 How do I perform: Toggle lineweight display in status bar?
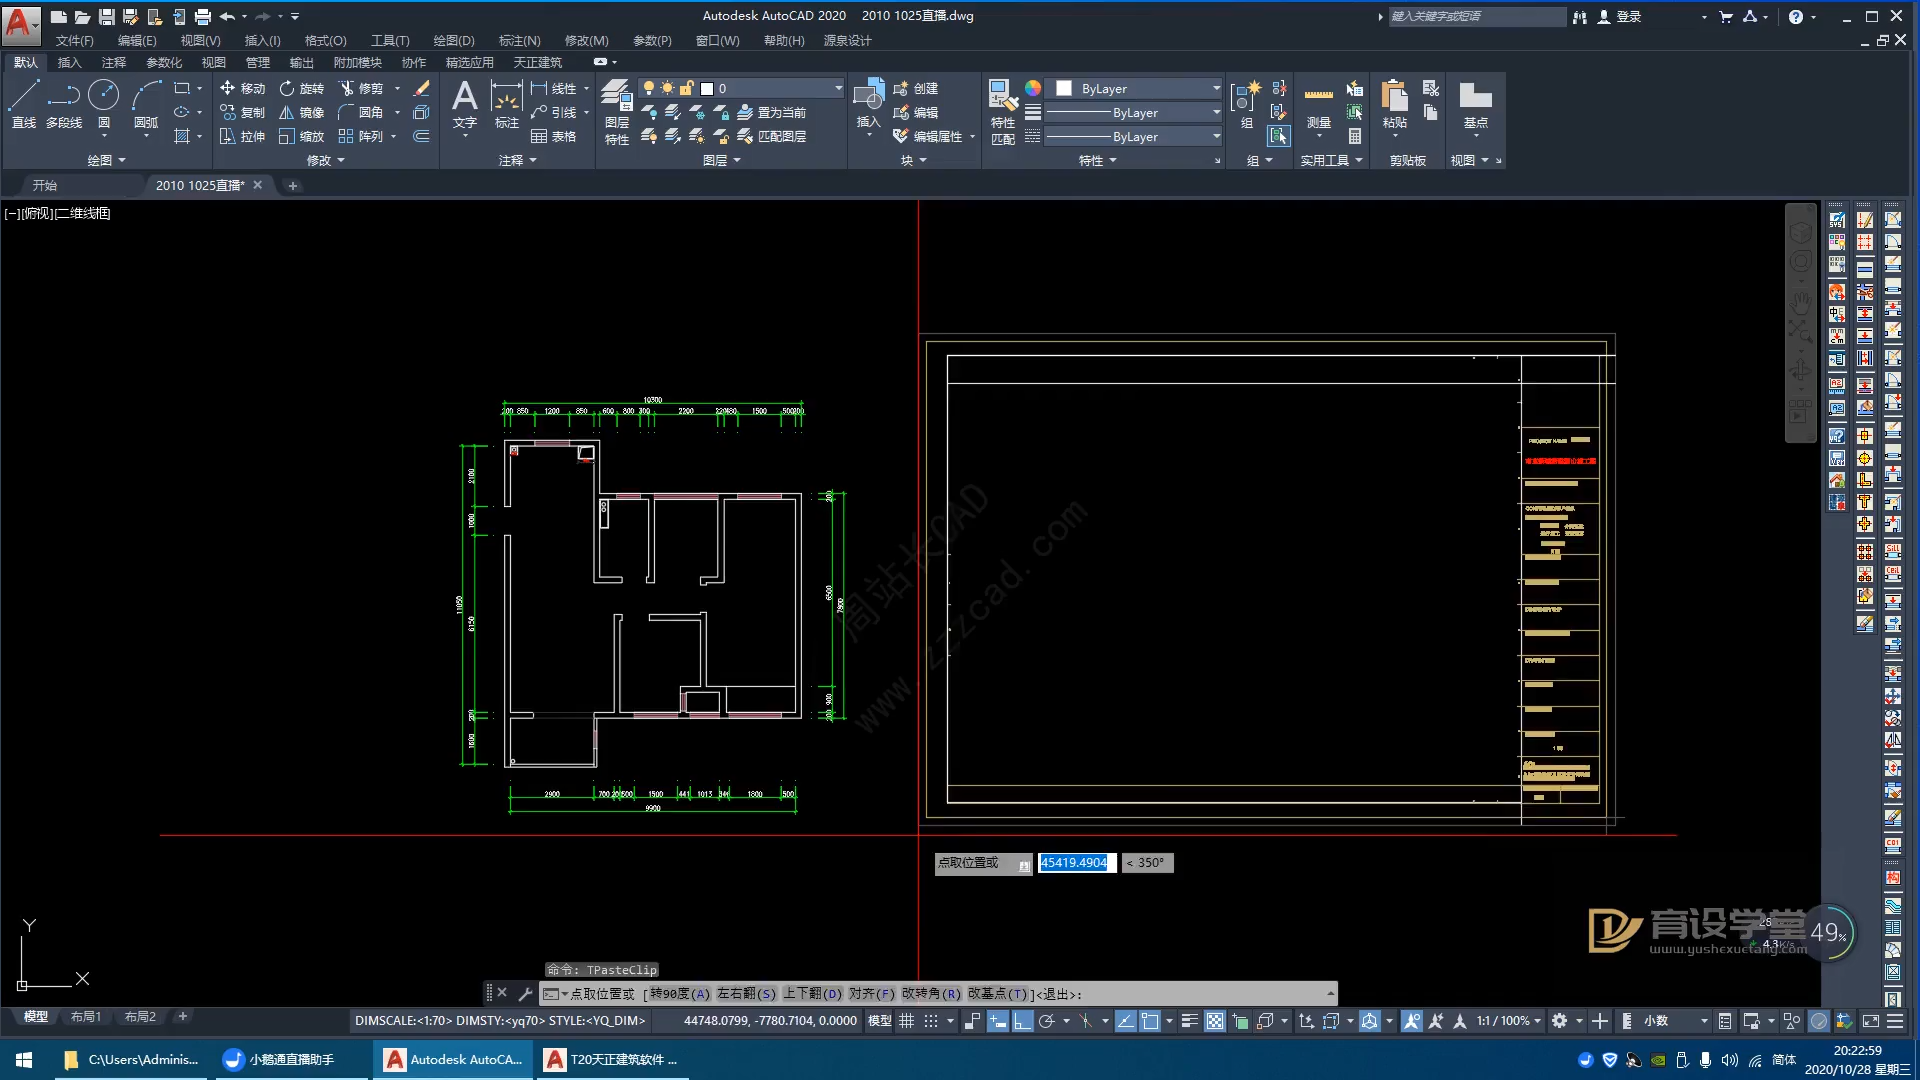click(x=1189, y=1021)
